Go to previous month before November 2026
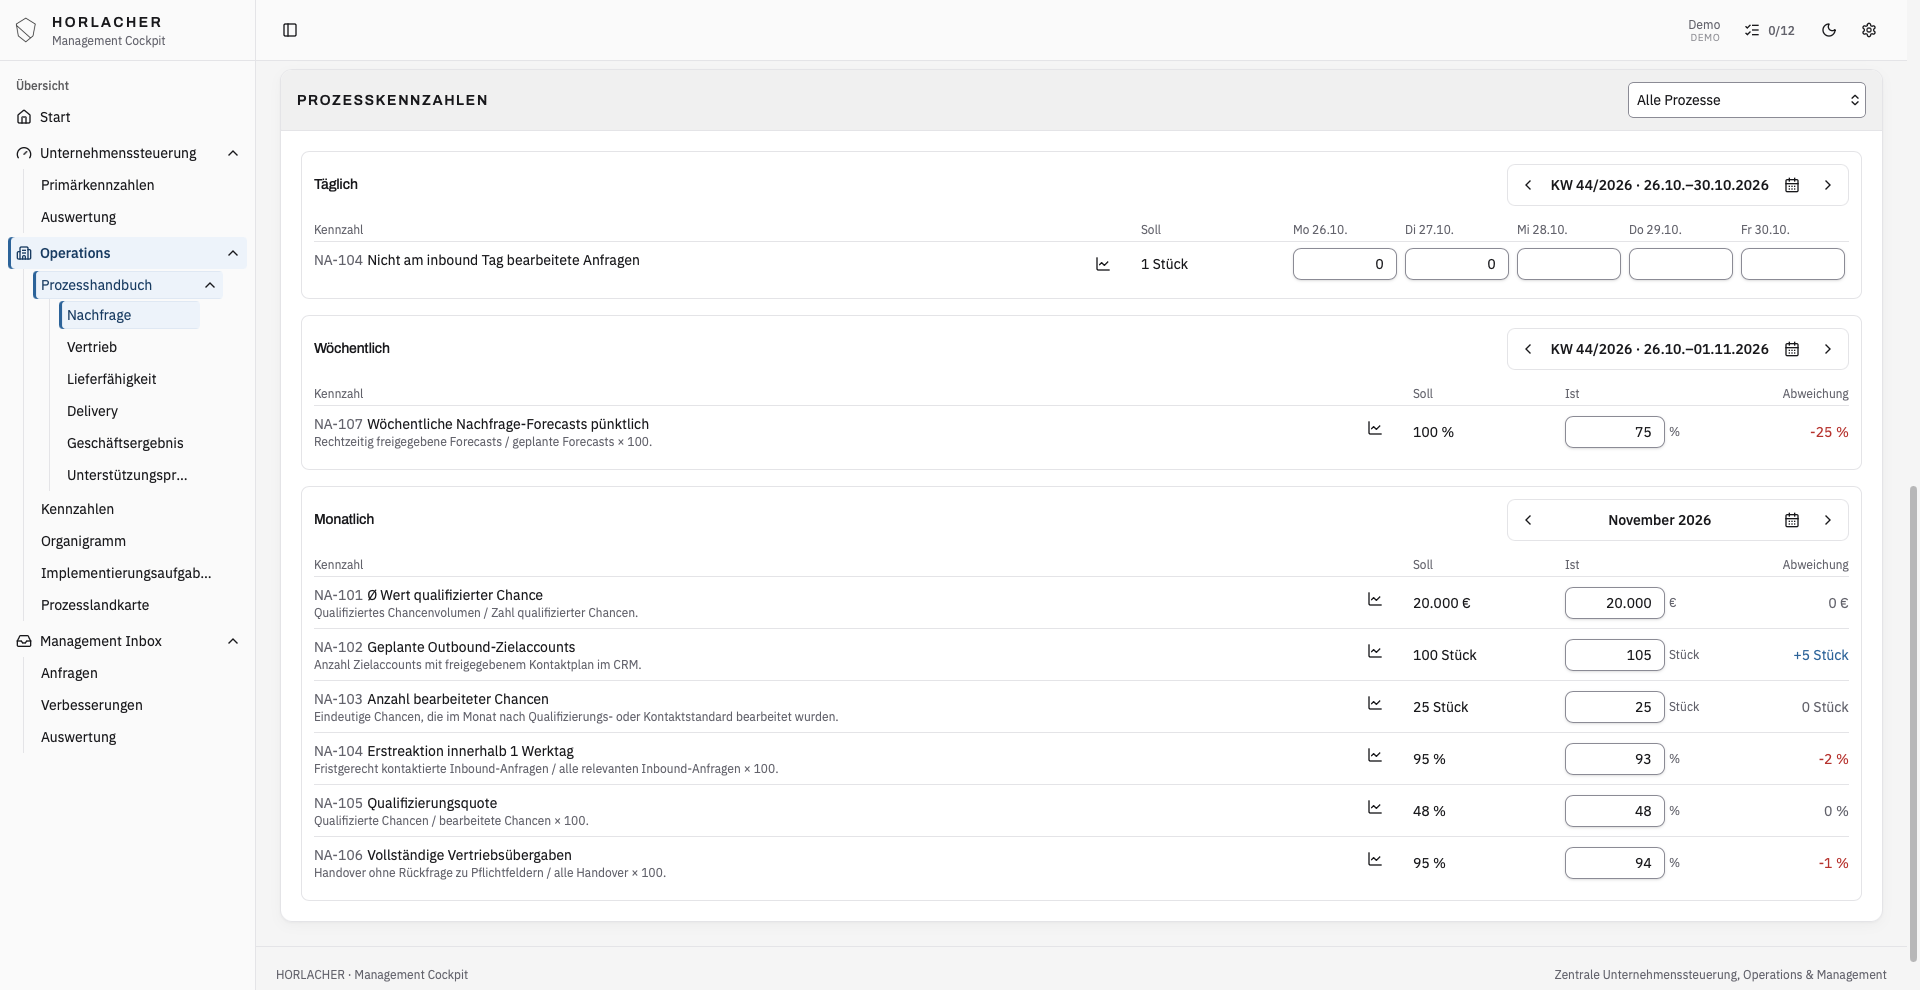This screenshot has width=1920, height=990. pyautogui.click(x=1528, y=520)
